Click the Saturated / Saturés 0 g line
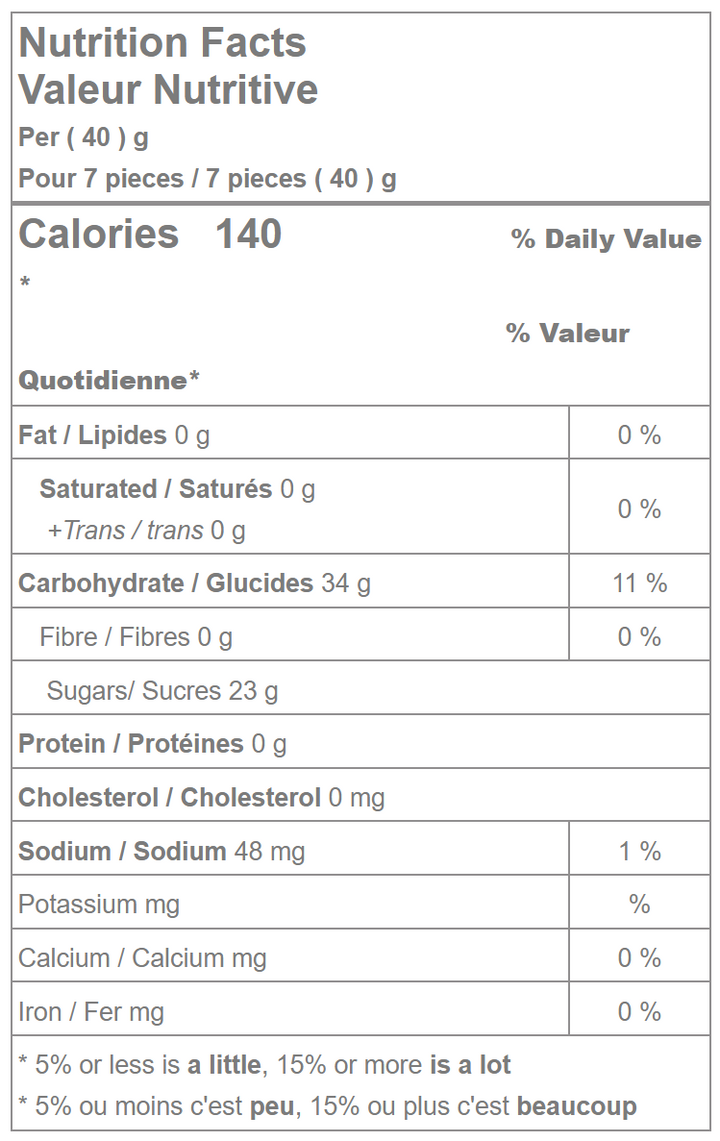This screenshot has height=1141, width=720. coord(177,489)
